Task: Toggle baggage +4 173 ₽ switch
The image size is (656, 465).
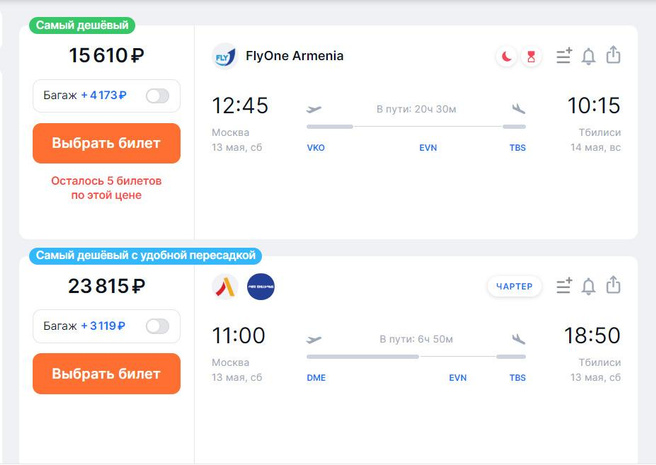Action: [158, 96]
